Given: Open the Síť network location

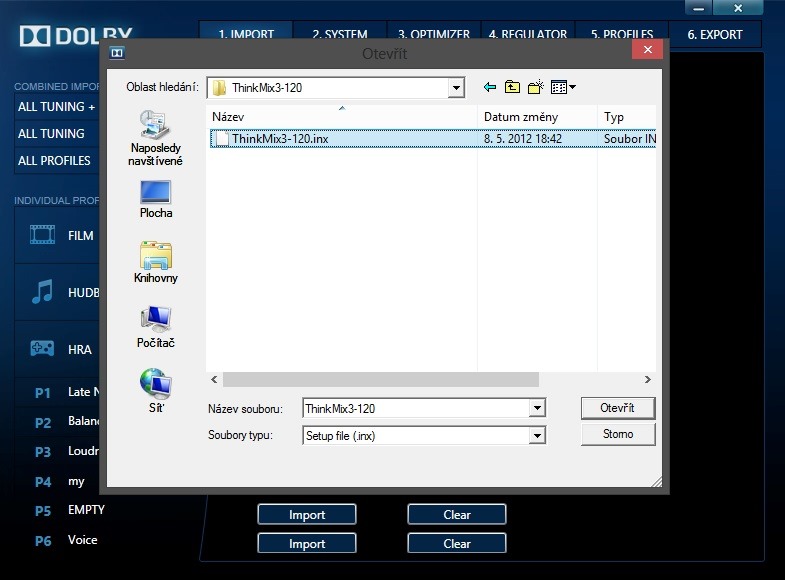Looking at the screenshot, I should click(155, 391).
